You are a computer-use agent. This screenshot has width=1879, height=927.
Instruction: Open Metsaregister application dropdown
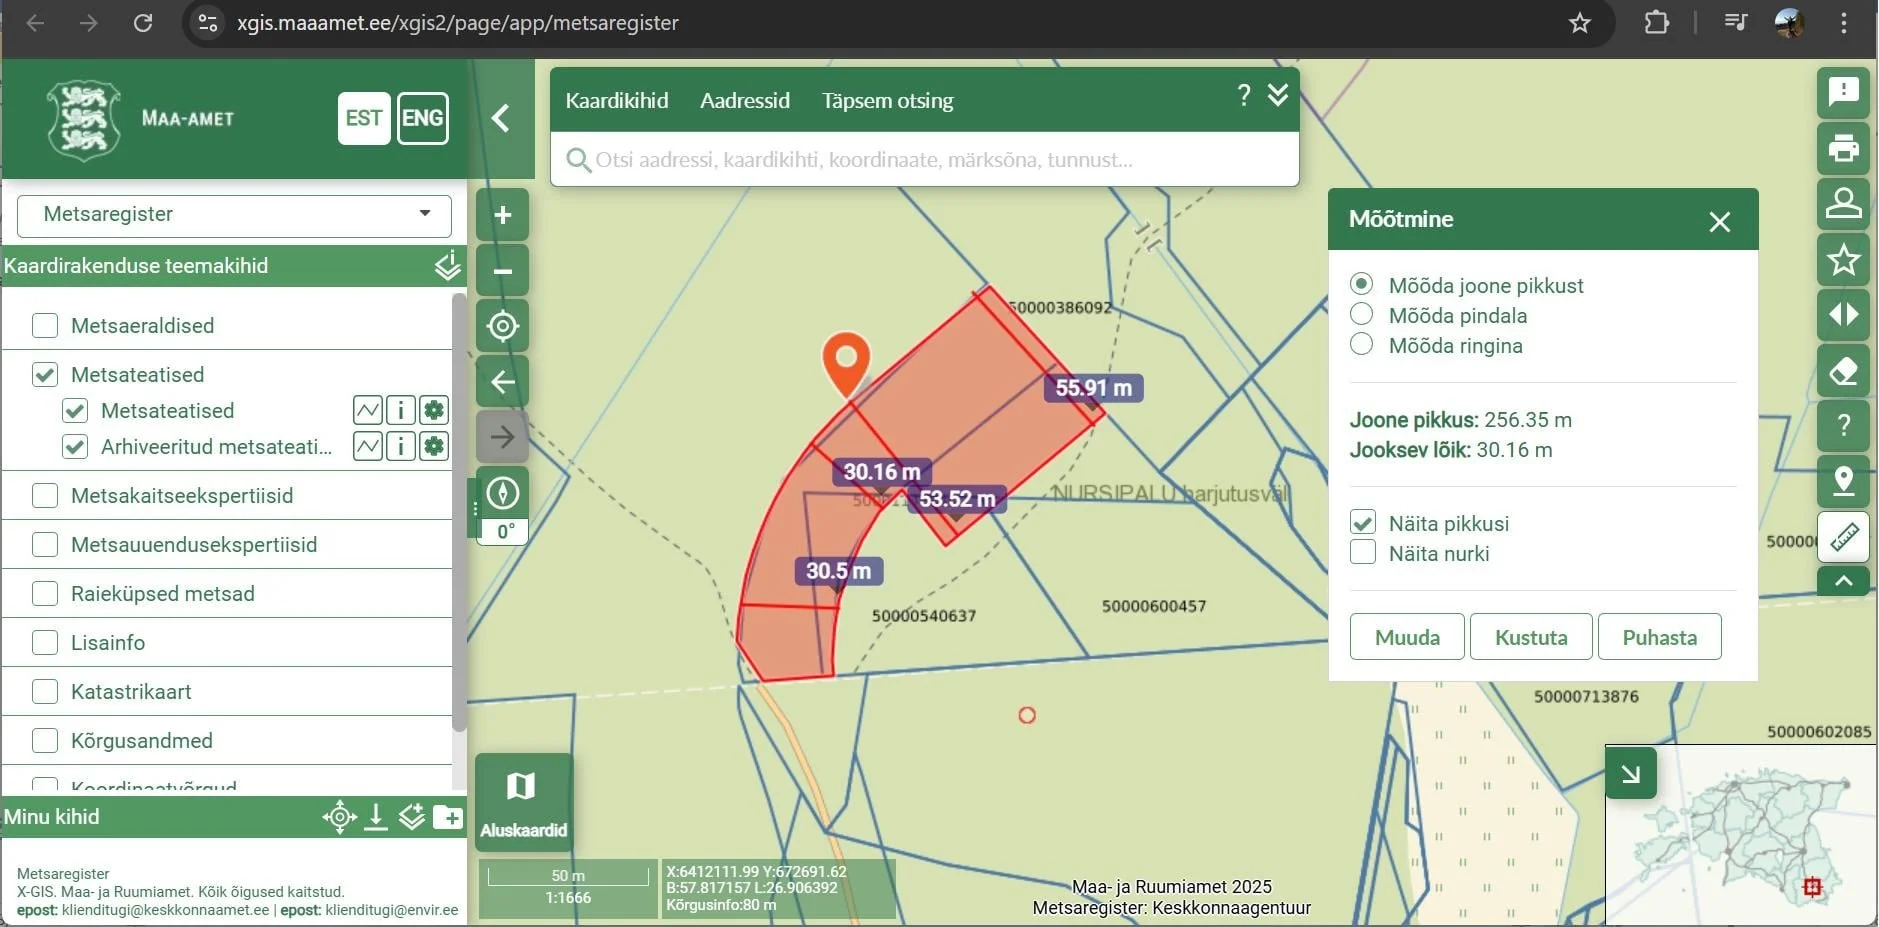[x=234, y=215]
